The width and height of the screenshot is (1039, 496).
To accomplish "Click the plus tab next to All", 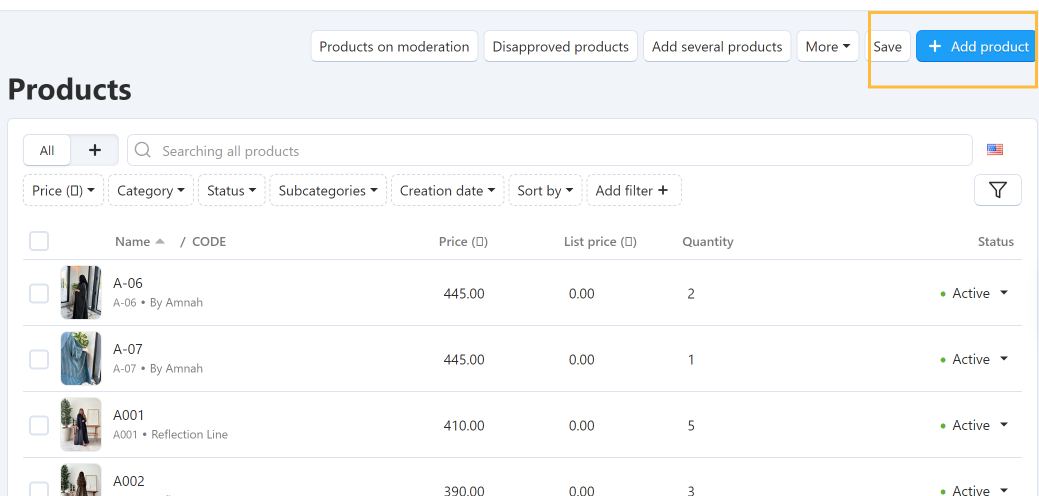I will point(95,150).
